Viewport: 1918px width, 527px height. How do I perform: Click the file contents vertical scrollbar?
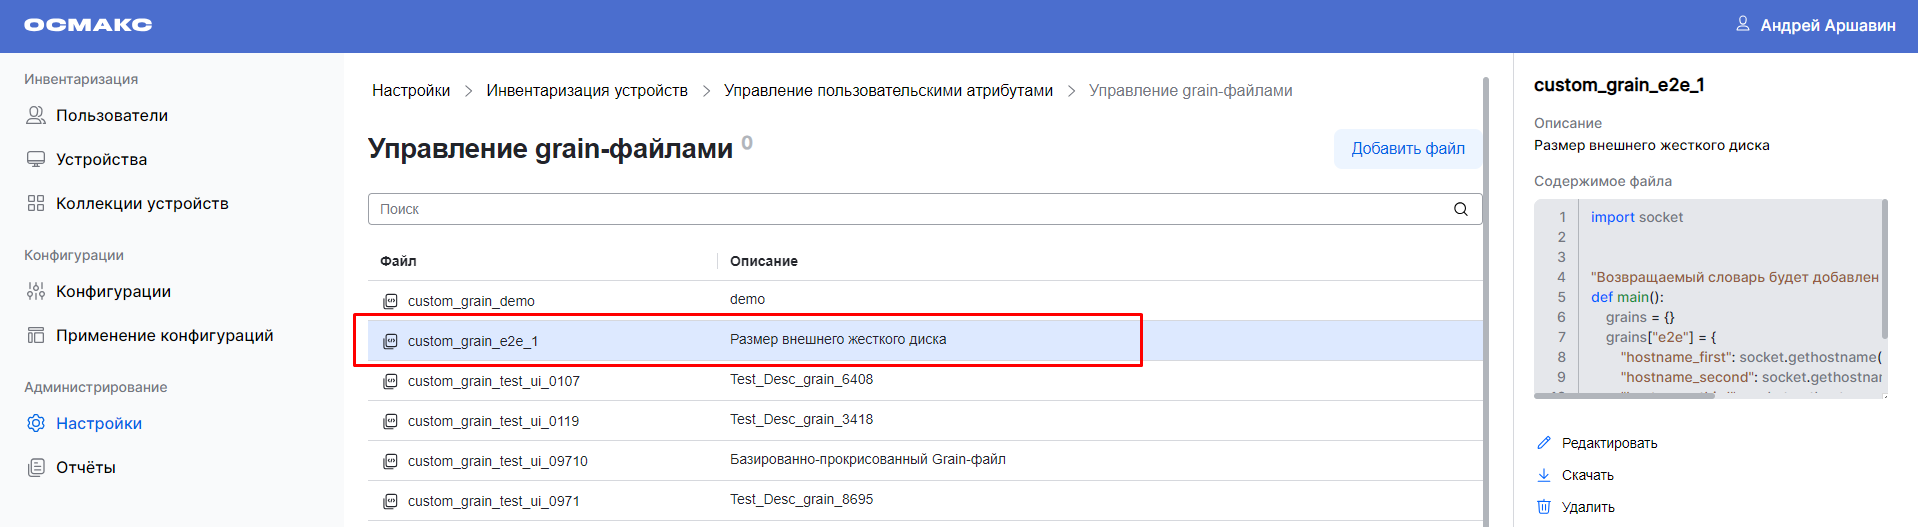[x=1884, y=270]
